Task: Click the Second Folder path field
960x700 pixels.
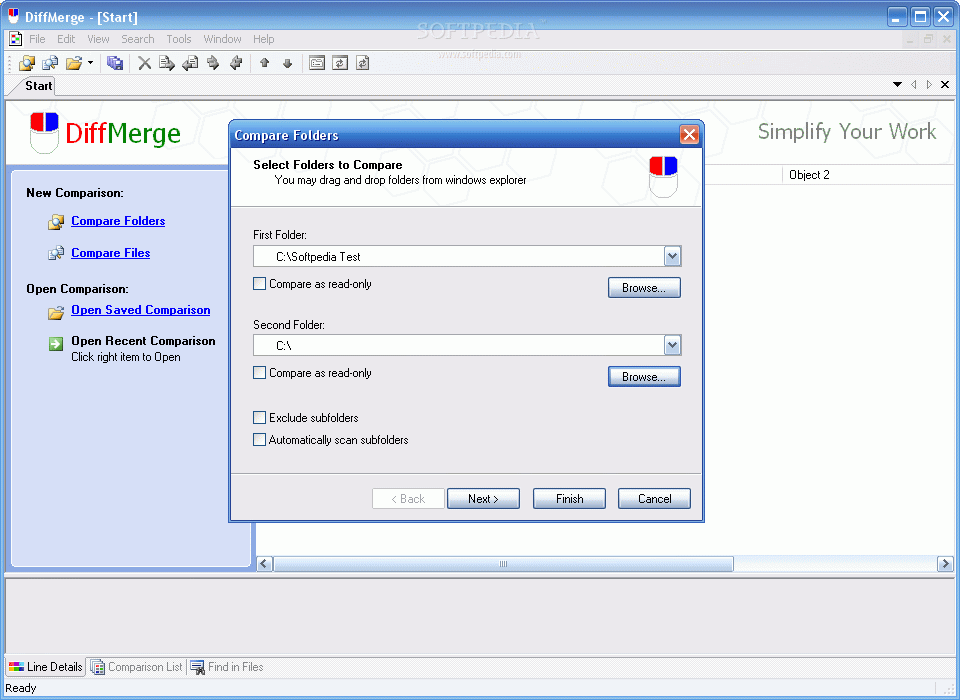Action: tap(460, 346)
